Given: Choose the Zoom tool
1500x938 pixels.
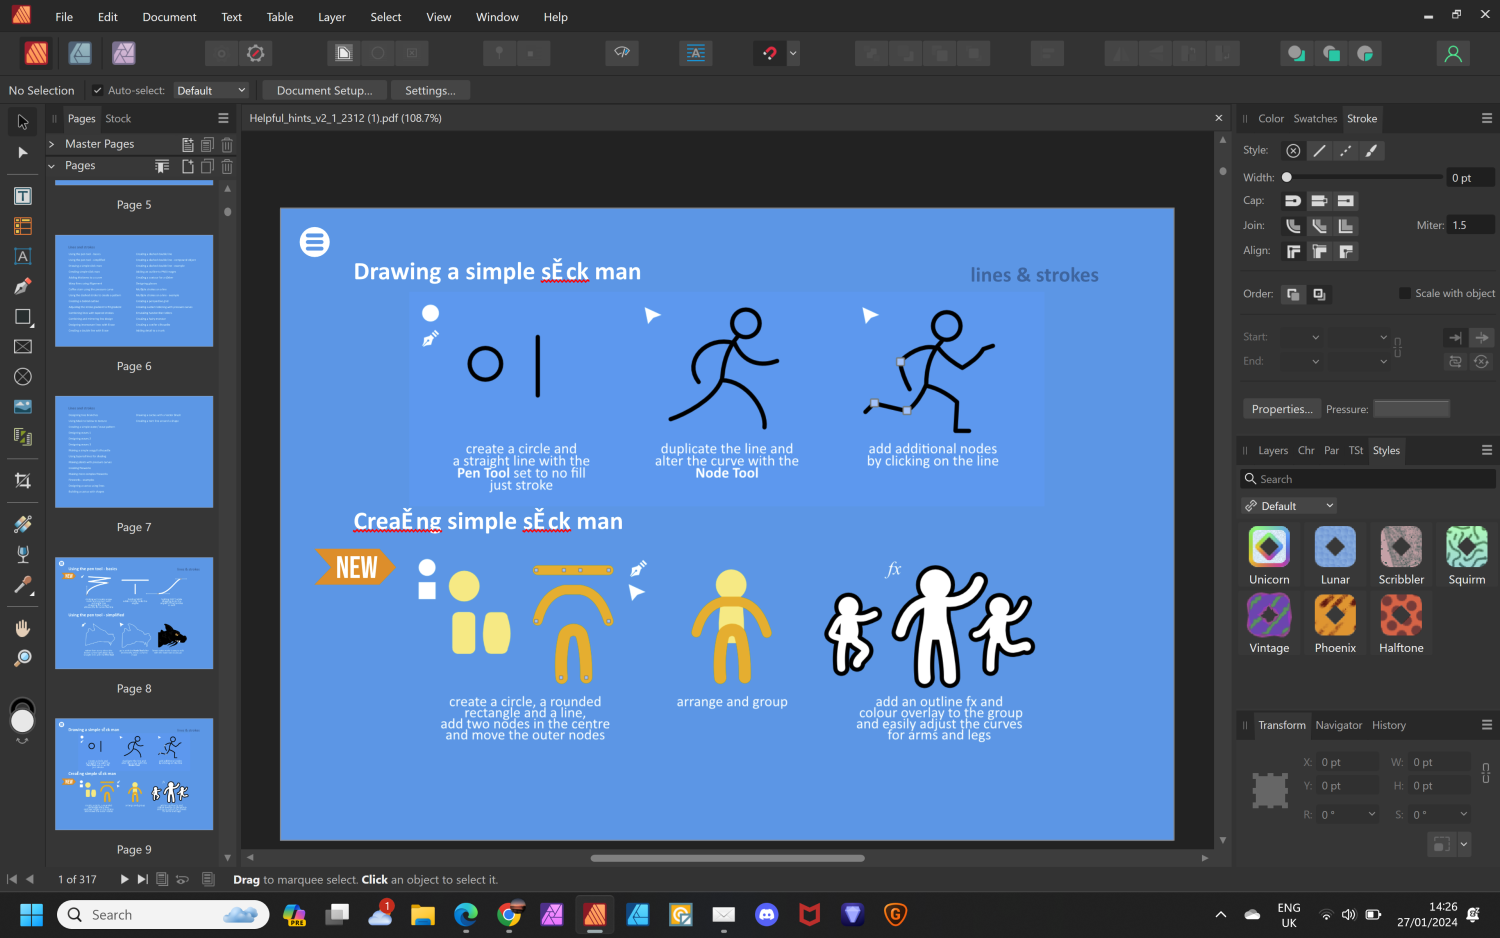Looking at the screenshot, I should [22, 658].
